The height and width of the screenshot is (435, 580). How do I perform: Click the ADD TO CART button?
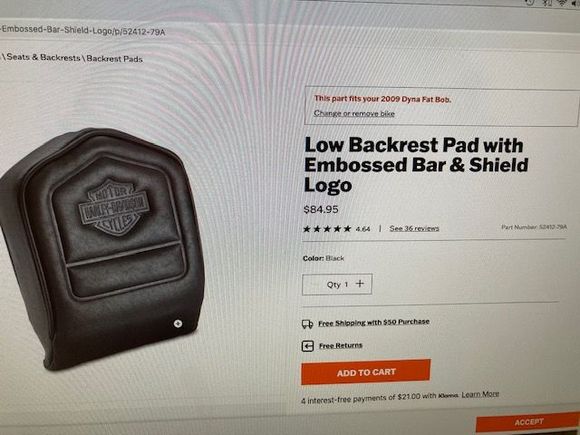tap(366, 372)
